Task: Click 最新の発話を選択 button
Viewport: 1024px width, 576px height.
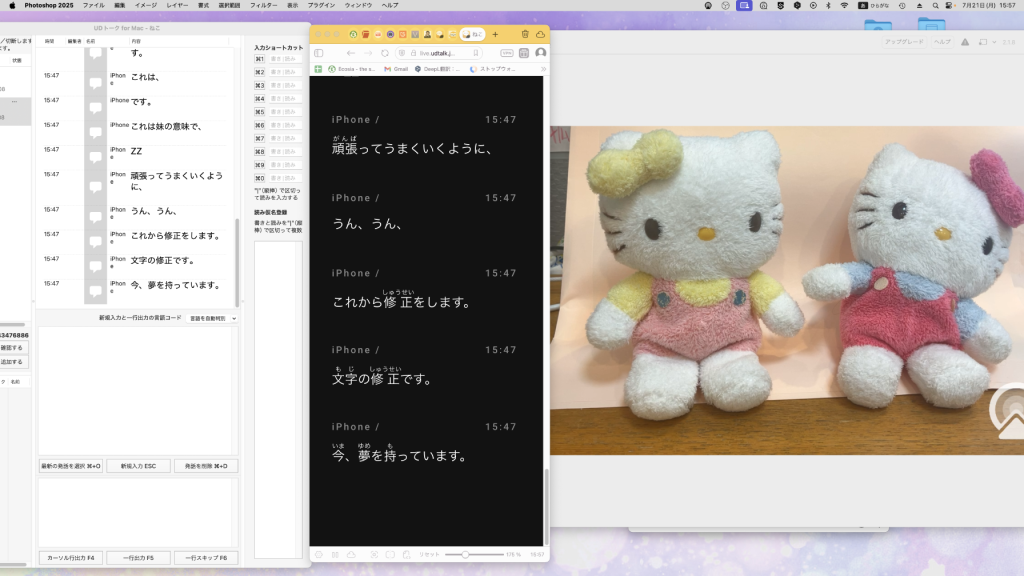Action: pos(71,466)
